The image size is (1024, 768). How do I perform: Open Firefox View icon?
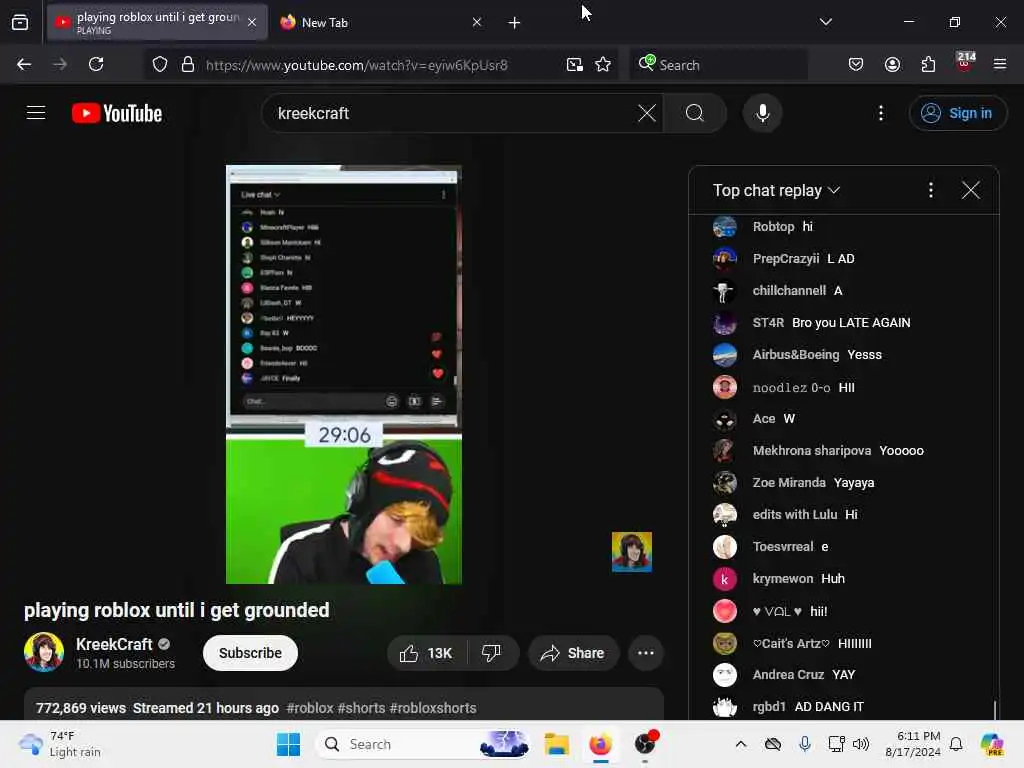point(20,22)
